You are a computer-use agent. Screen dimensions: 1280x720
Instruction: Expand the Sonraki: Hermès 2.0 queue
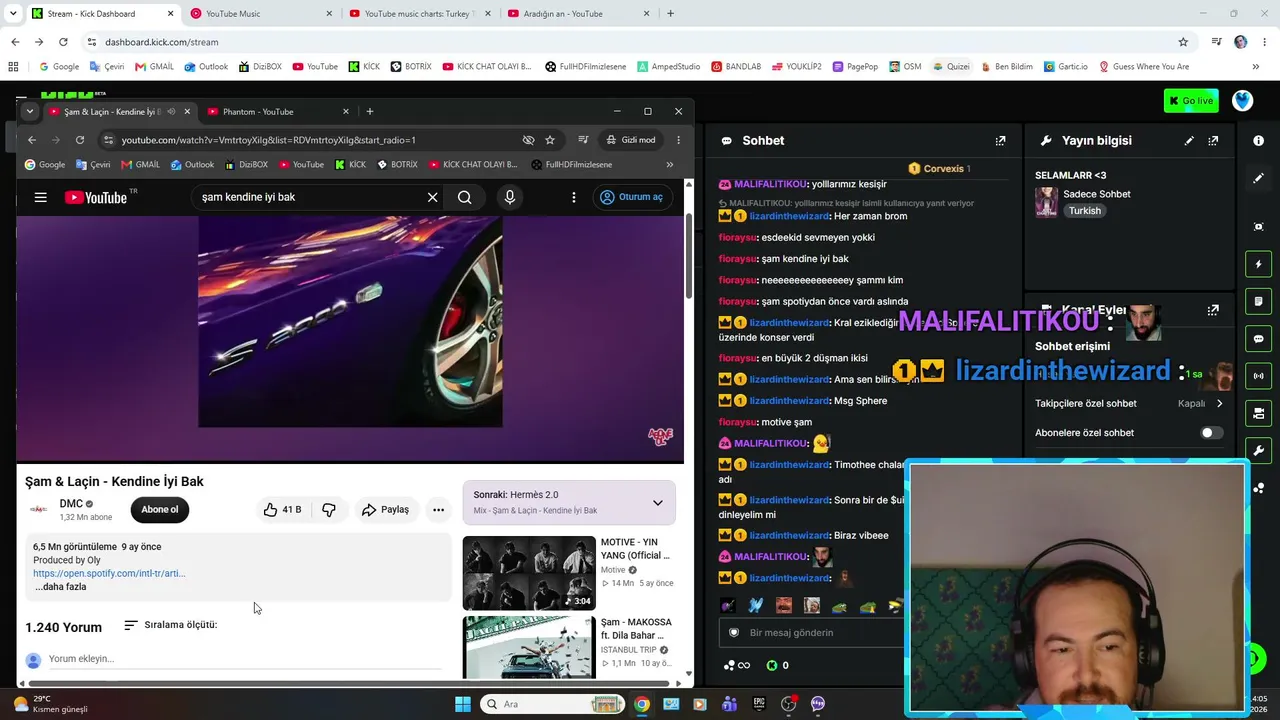pyautogui.click(x=657, y=503)
